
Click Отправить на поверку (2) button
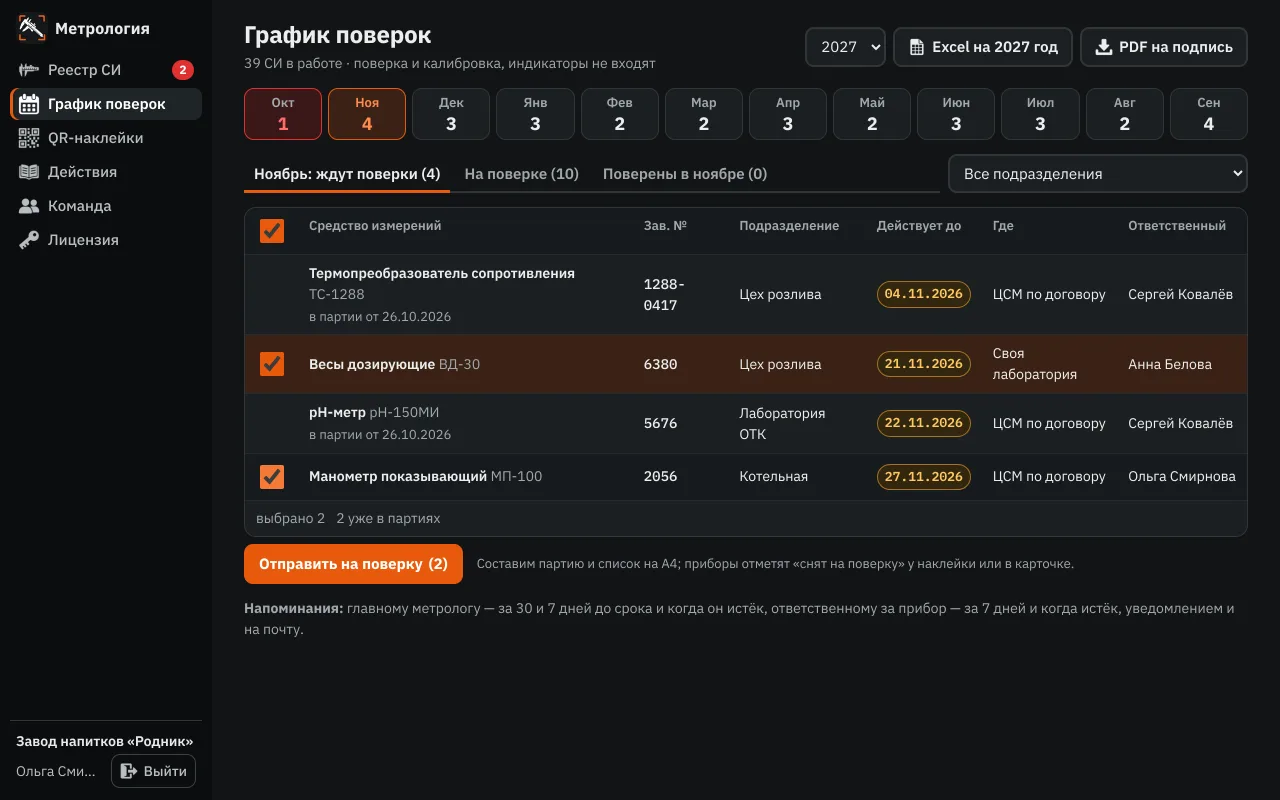tap(353, 564)
